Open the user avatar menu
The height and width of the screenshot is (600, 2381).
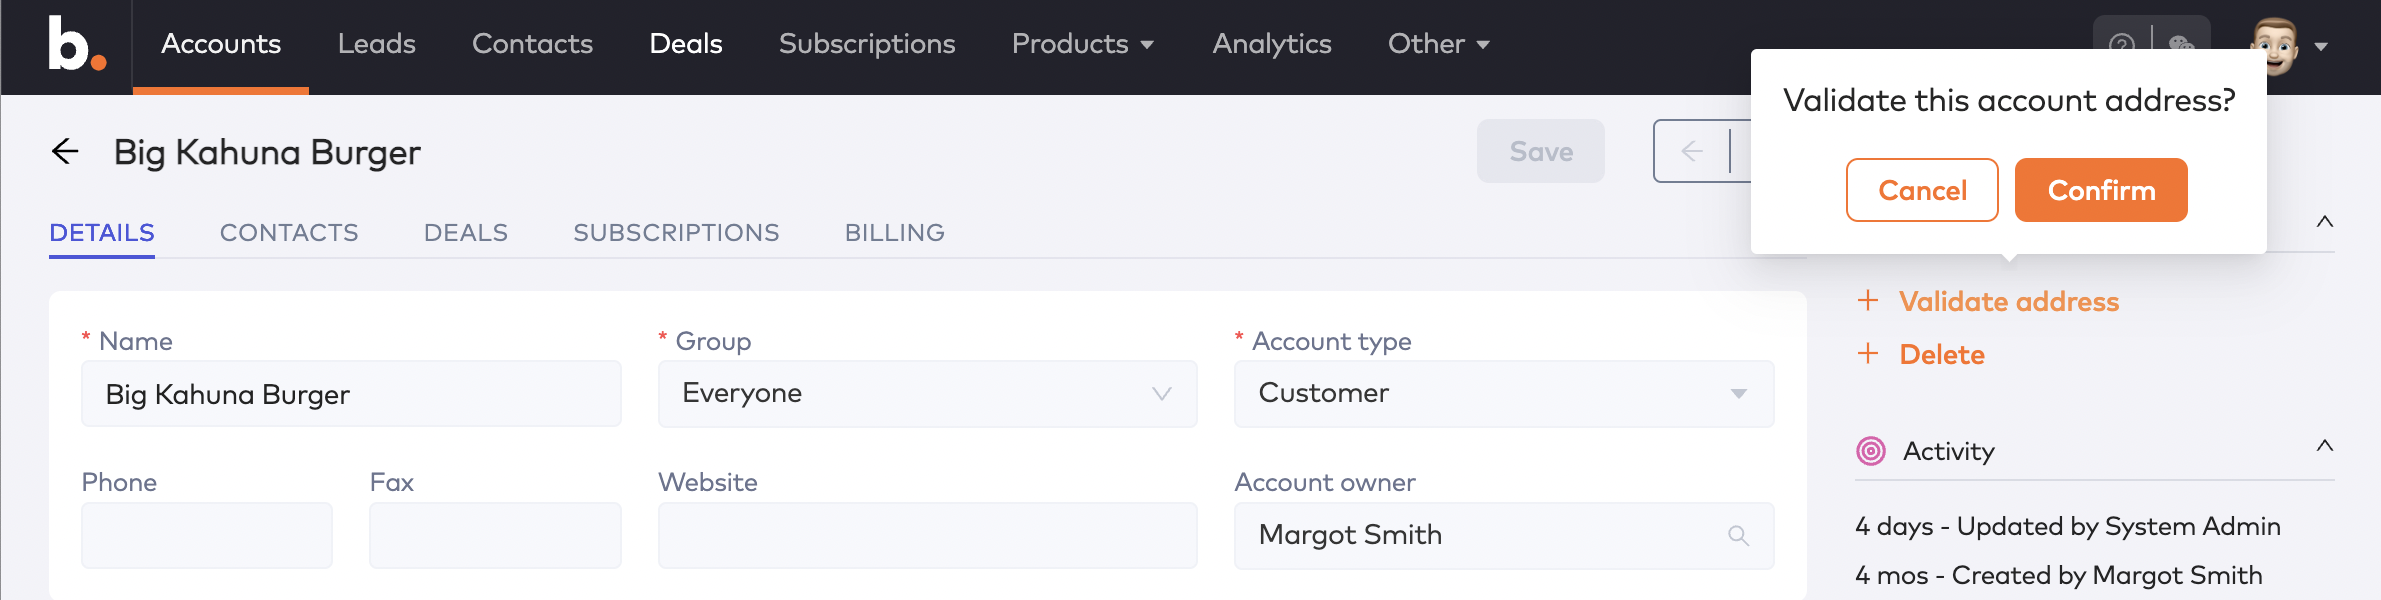click(2274, 45)
